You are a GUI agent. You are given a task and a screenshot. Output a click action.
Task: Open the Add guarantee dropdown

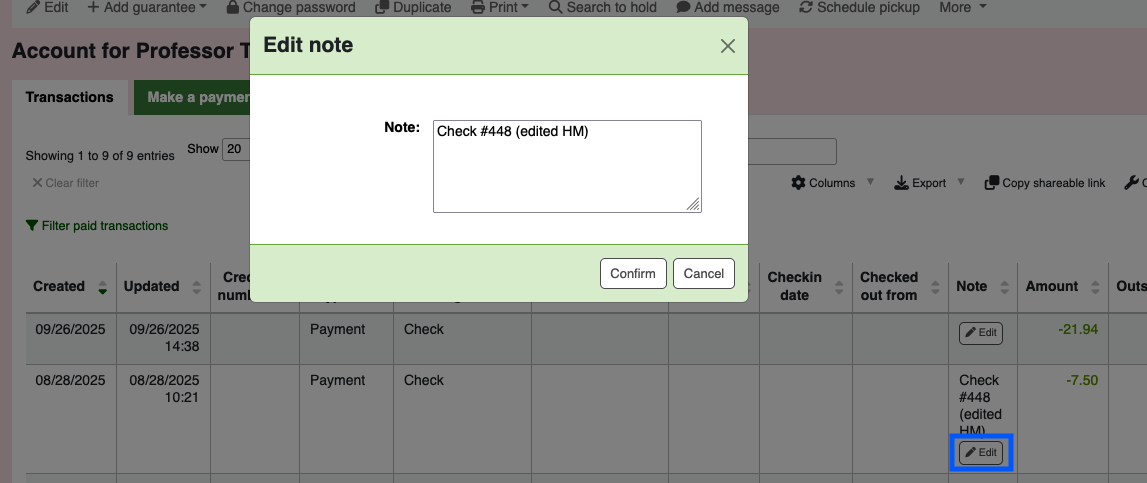pos(147,7)
